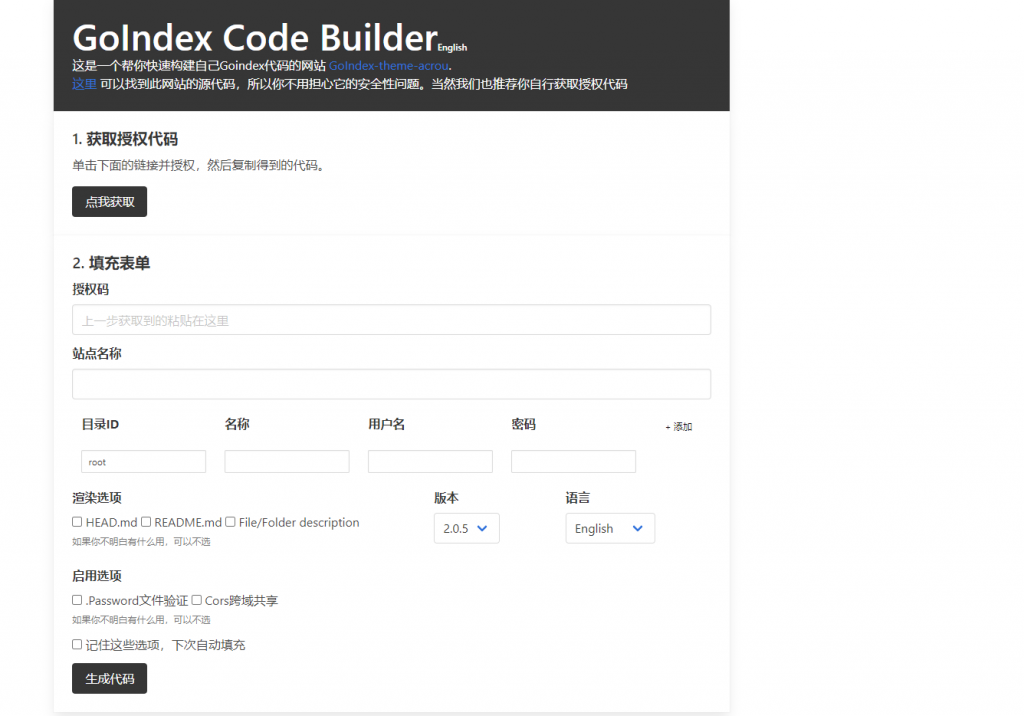Check 记住这些选项，下次自动填充
1024x716 pixels.
pyautogui.click(x=77, y=644)
